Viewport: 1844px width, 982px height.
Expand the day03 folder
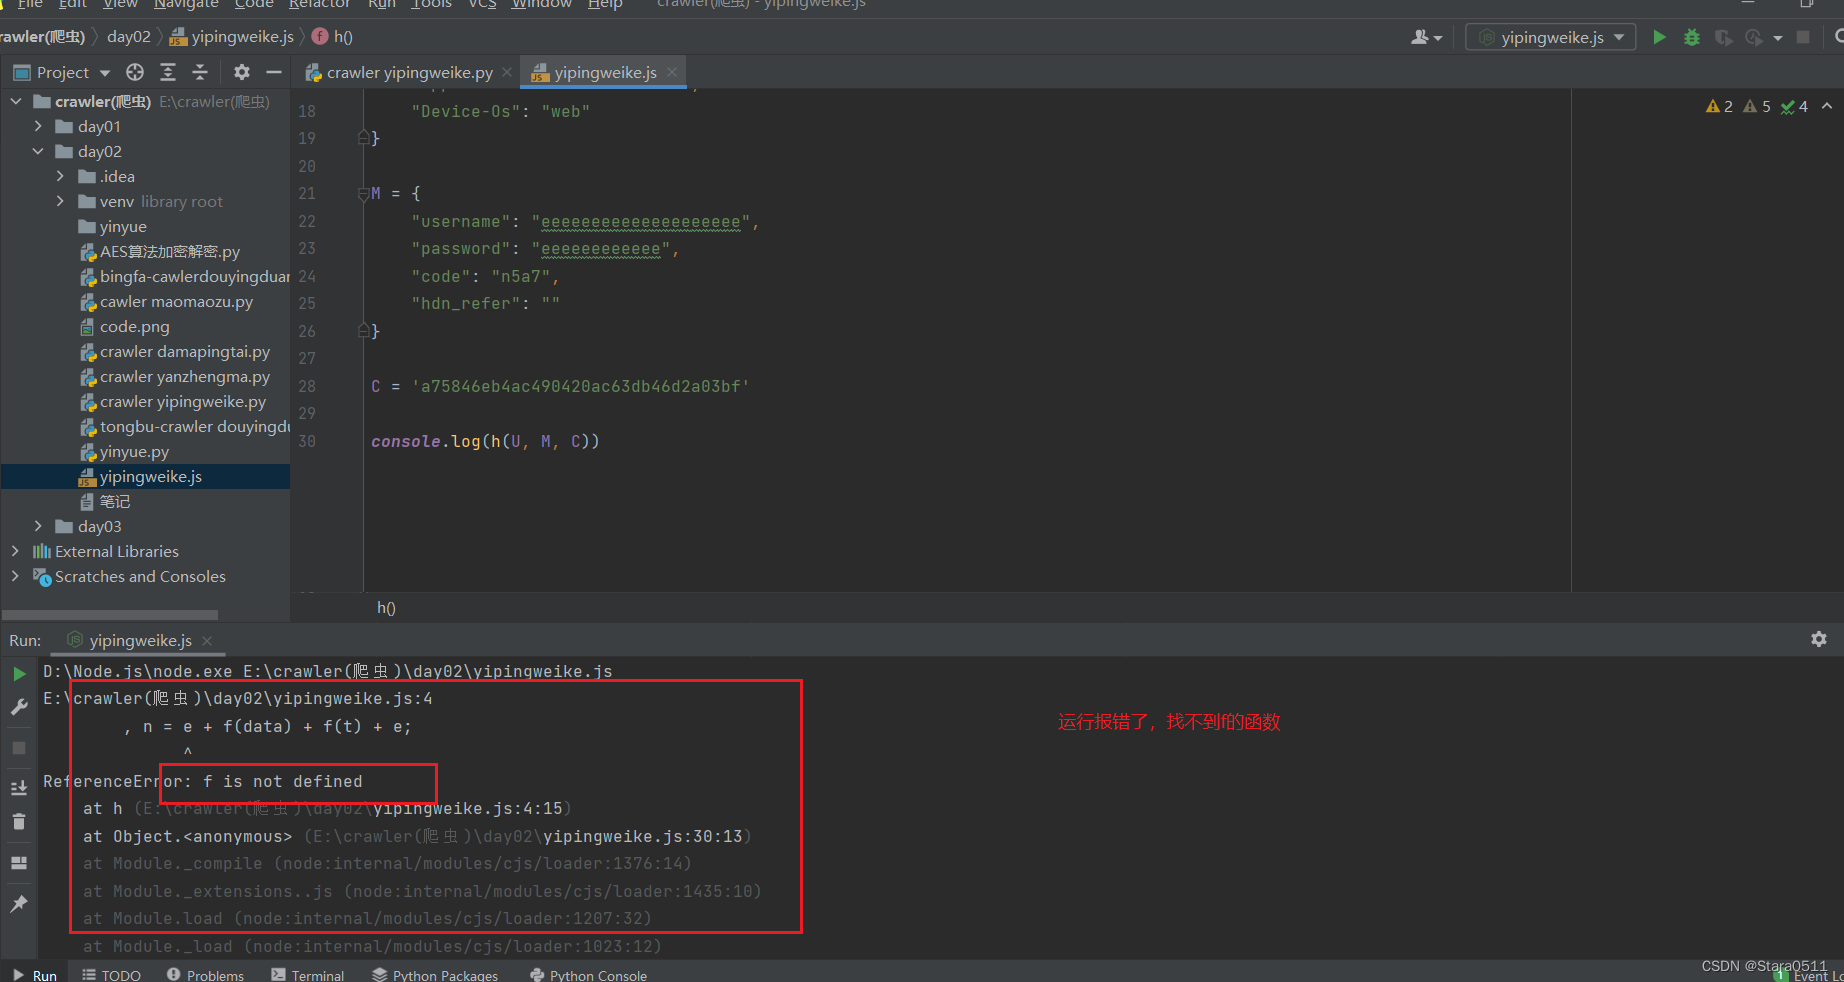point(38,526)
